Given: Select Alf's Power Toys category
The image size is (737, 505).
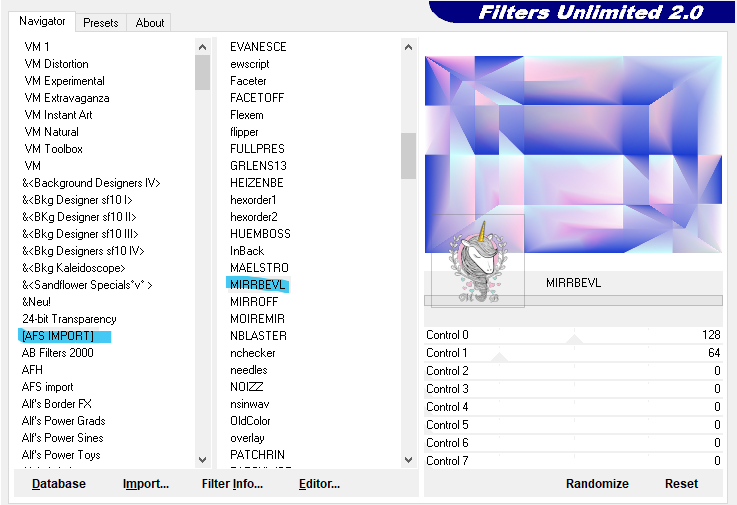Looking at the screenshot, I should pos(61,455).
